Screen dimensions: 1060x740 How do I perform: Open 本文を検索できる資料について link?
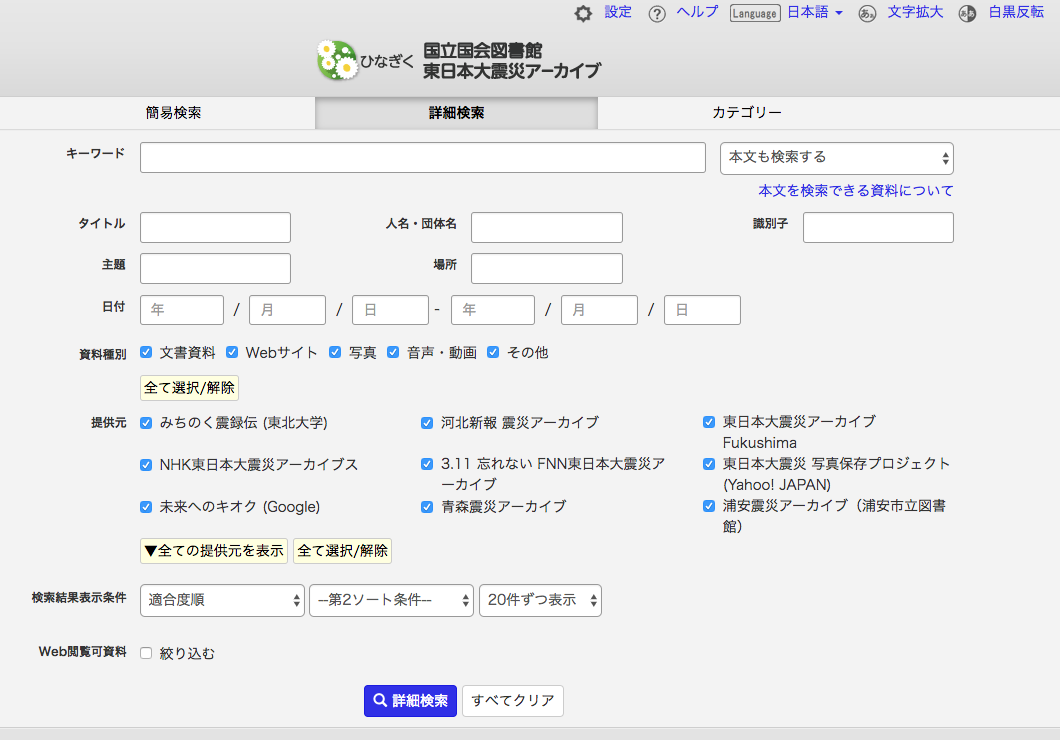pyautogui.click(x=855, y=191)
